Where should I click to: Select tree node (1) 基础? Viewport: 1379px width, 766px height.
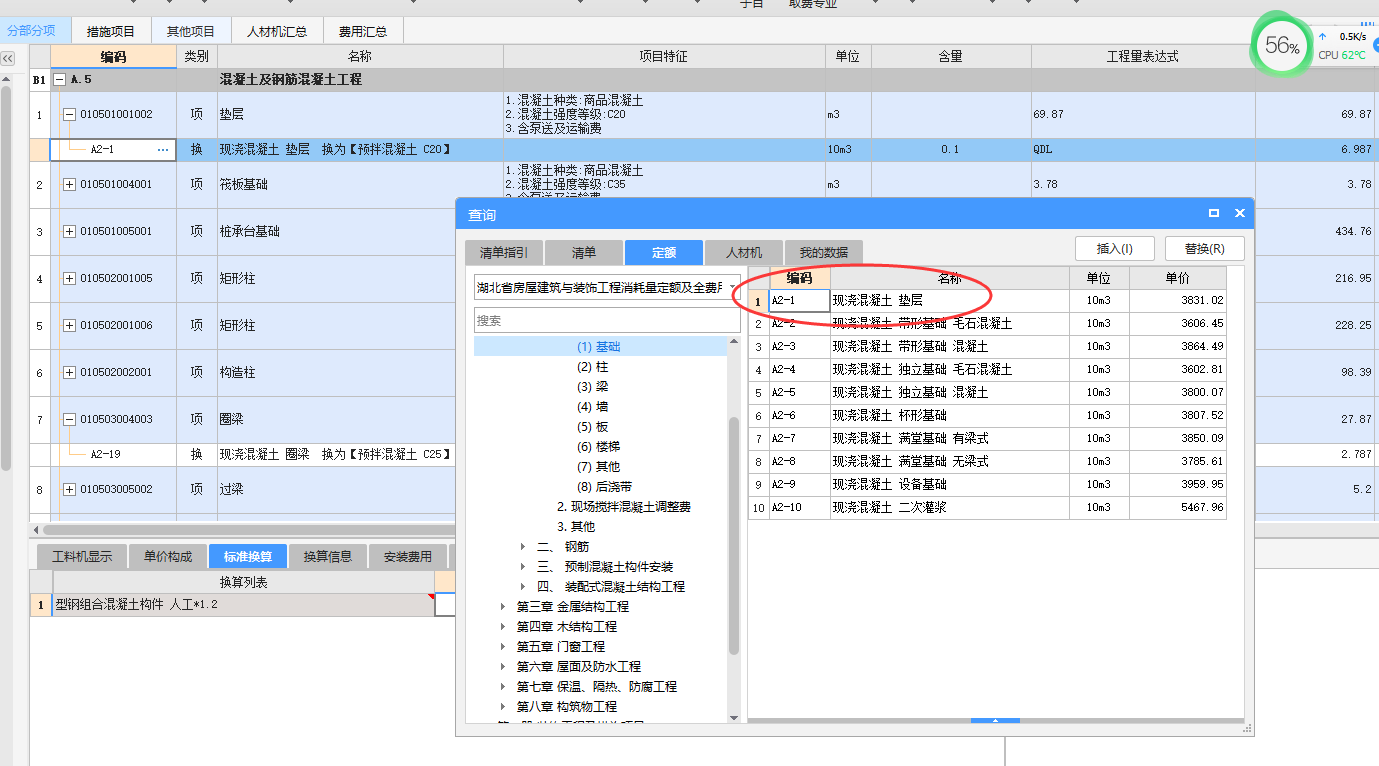pyautogui.click(x=599, y=347)
